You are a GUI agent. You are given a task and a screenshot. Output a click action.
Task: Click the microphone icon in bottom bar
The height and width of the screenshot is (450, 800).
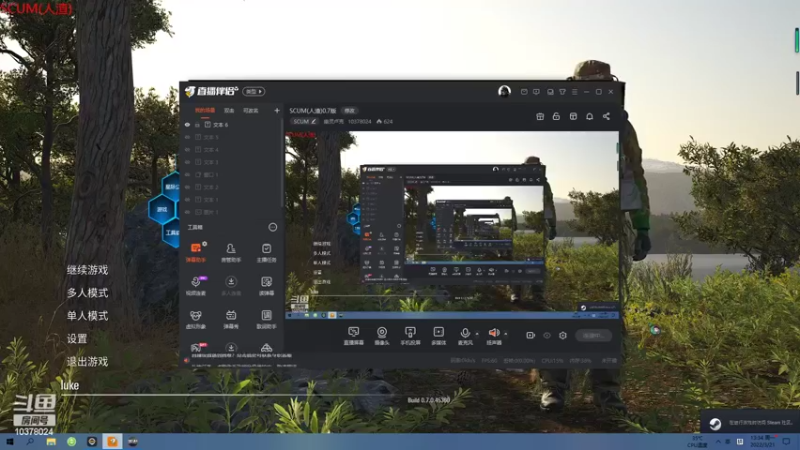pyautogui.click(x=465, y=333)
